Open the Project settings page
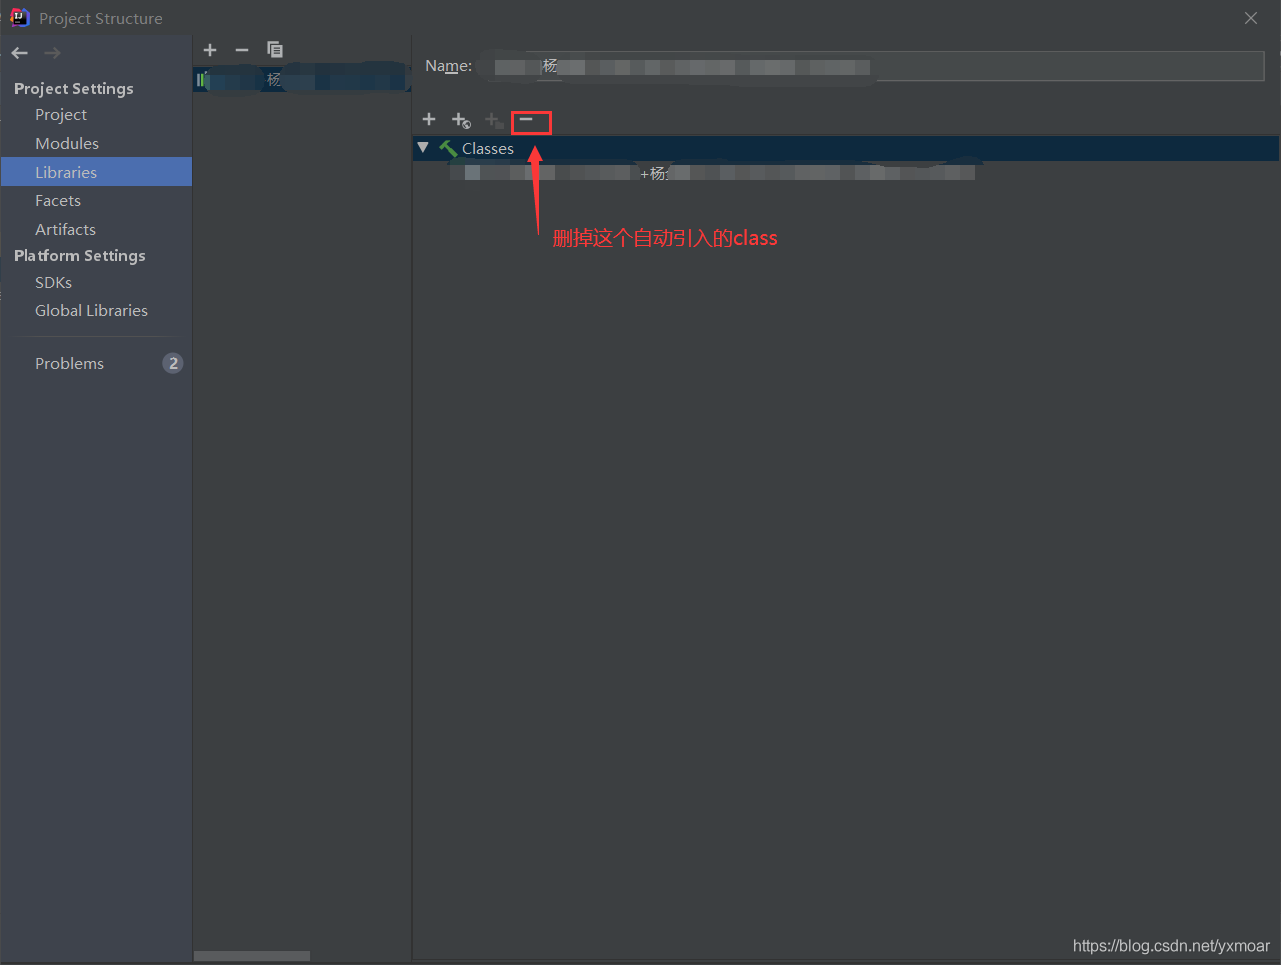The width and height of the screenshot is (1281, 965). point(61,115)
